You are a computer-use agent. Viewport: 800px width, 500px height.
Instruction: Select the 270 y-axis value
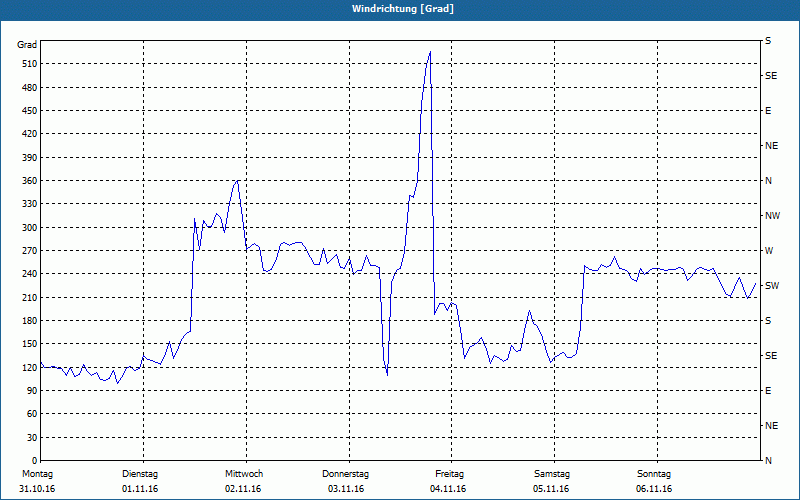click(30, 251)
